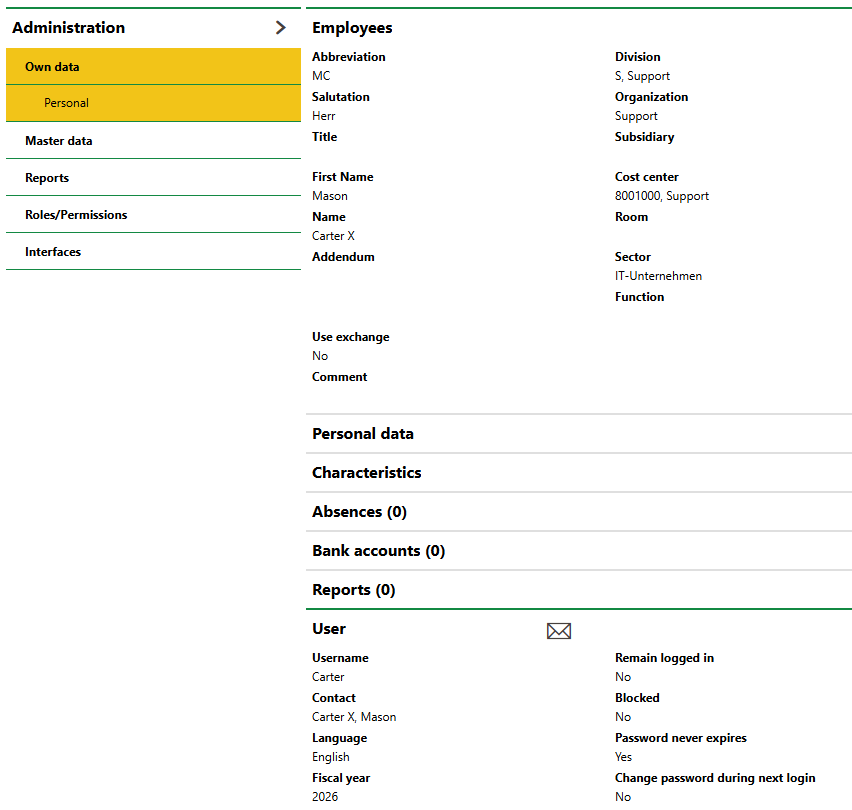Click the Blocked value No

click(623, 717)
